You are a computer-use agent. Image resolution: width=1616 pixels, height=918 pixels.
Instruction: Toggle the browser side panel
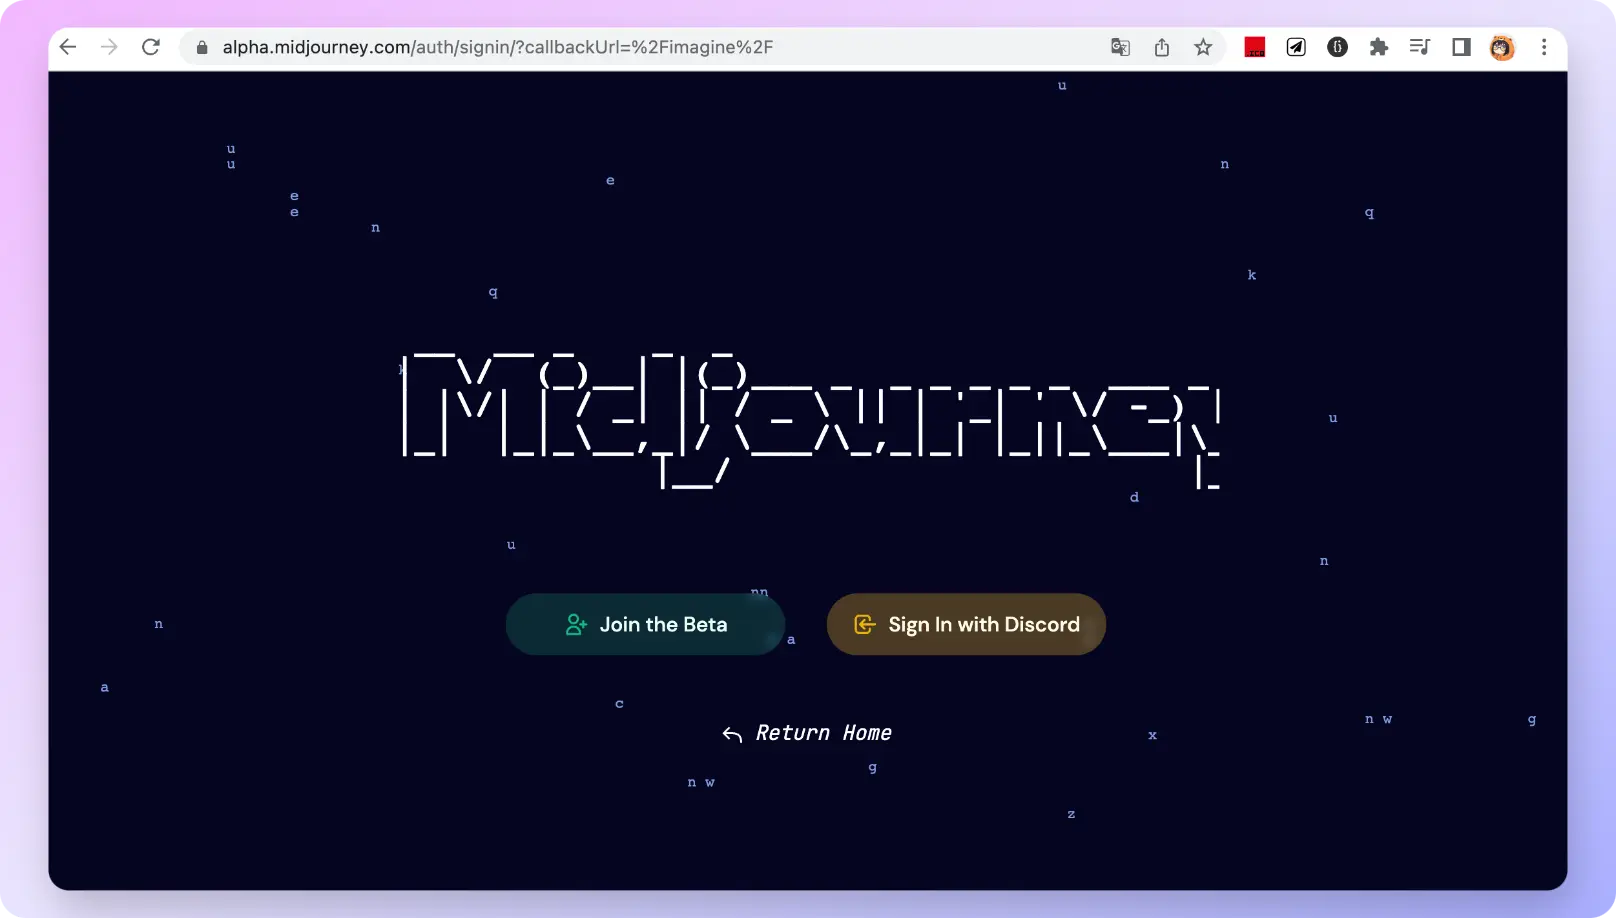(1461, 47)
